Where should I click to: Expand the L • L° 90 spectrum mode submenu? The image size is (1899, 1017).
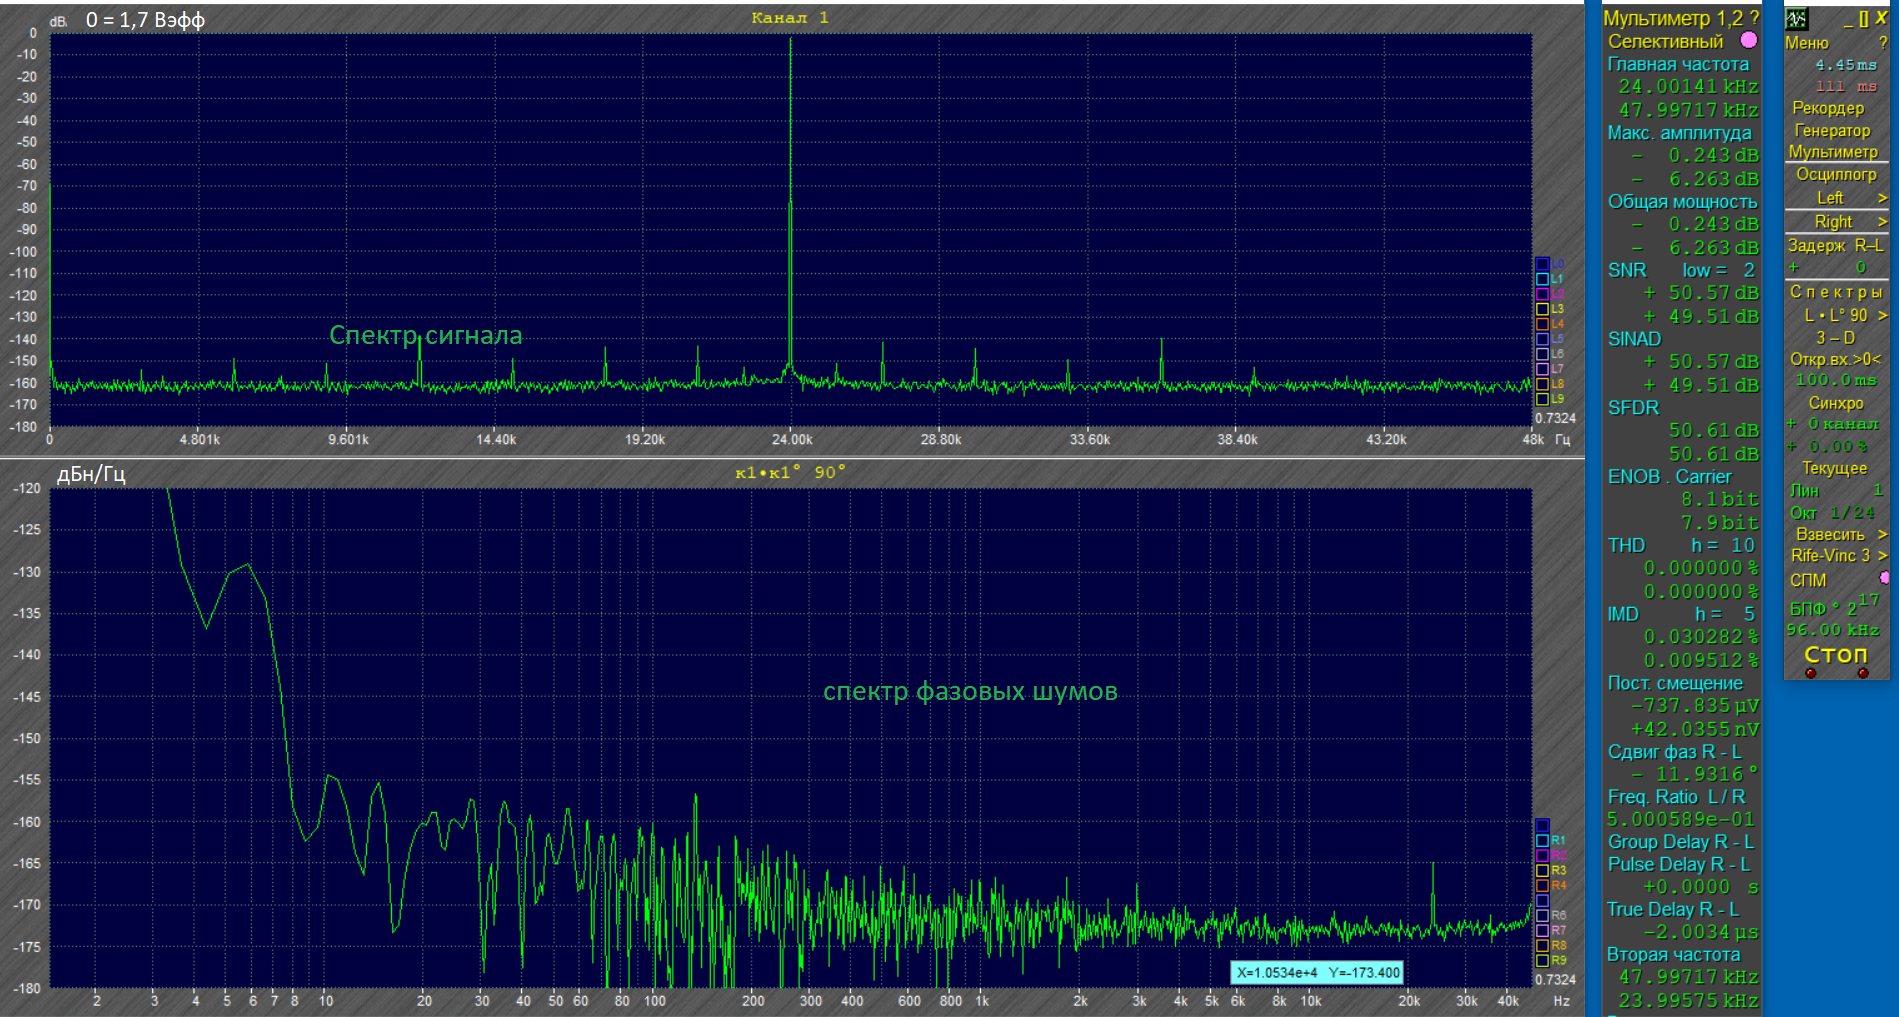click(1882, 315)
